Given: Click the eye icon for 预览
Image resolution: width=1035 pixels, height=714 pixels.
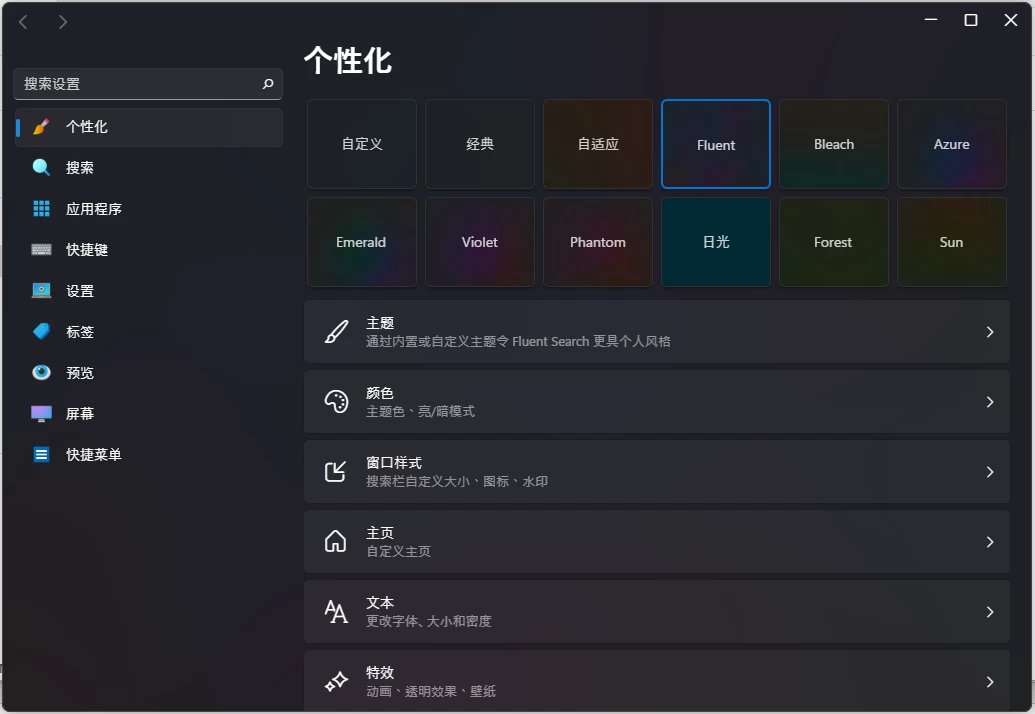Looking at the screenshot, I should (41, 373).
